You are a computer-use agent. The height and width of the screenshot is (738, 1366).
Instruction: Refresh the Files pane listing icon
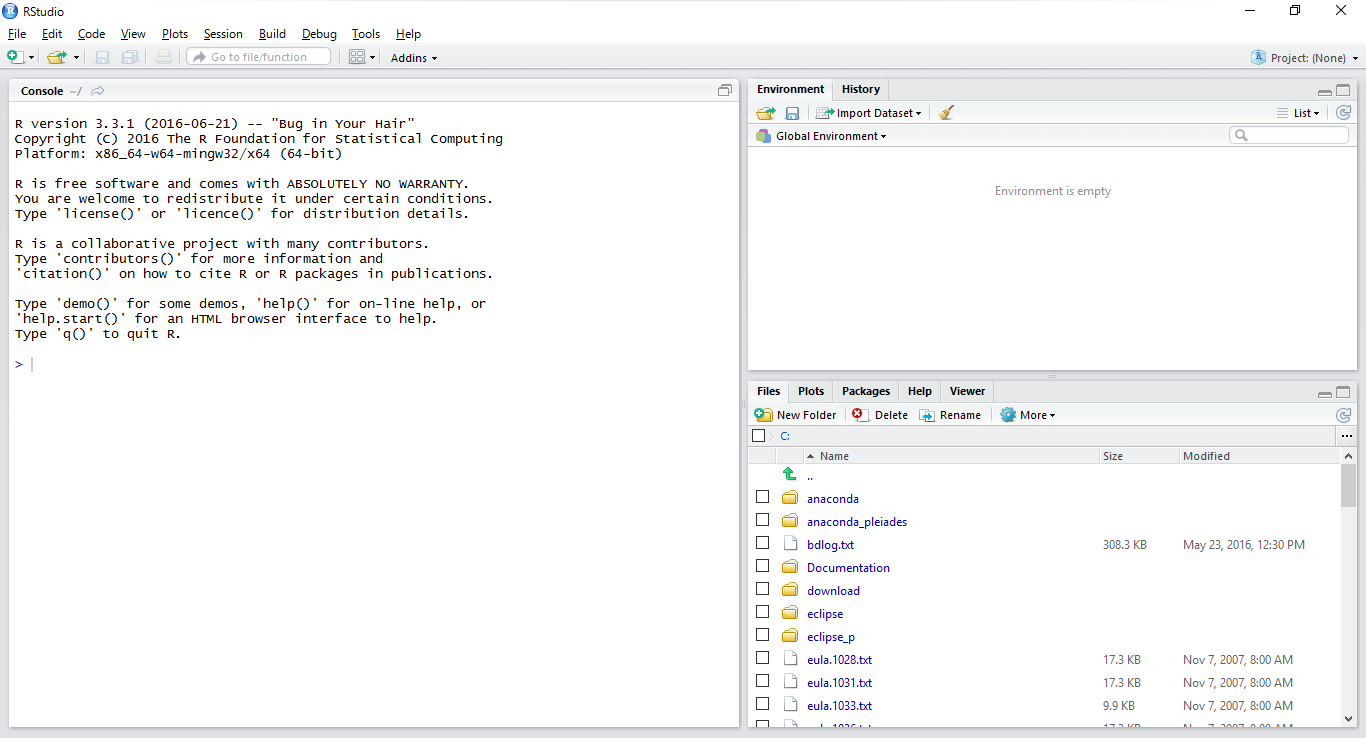click(x=1344, y=415)
